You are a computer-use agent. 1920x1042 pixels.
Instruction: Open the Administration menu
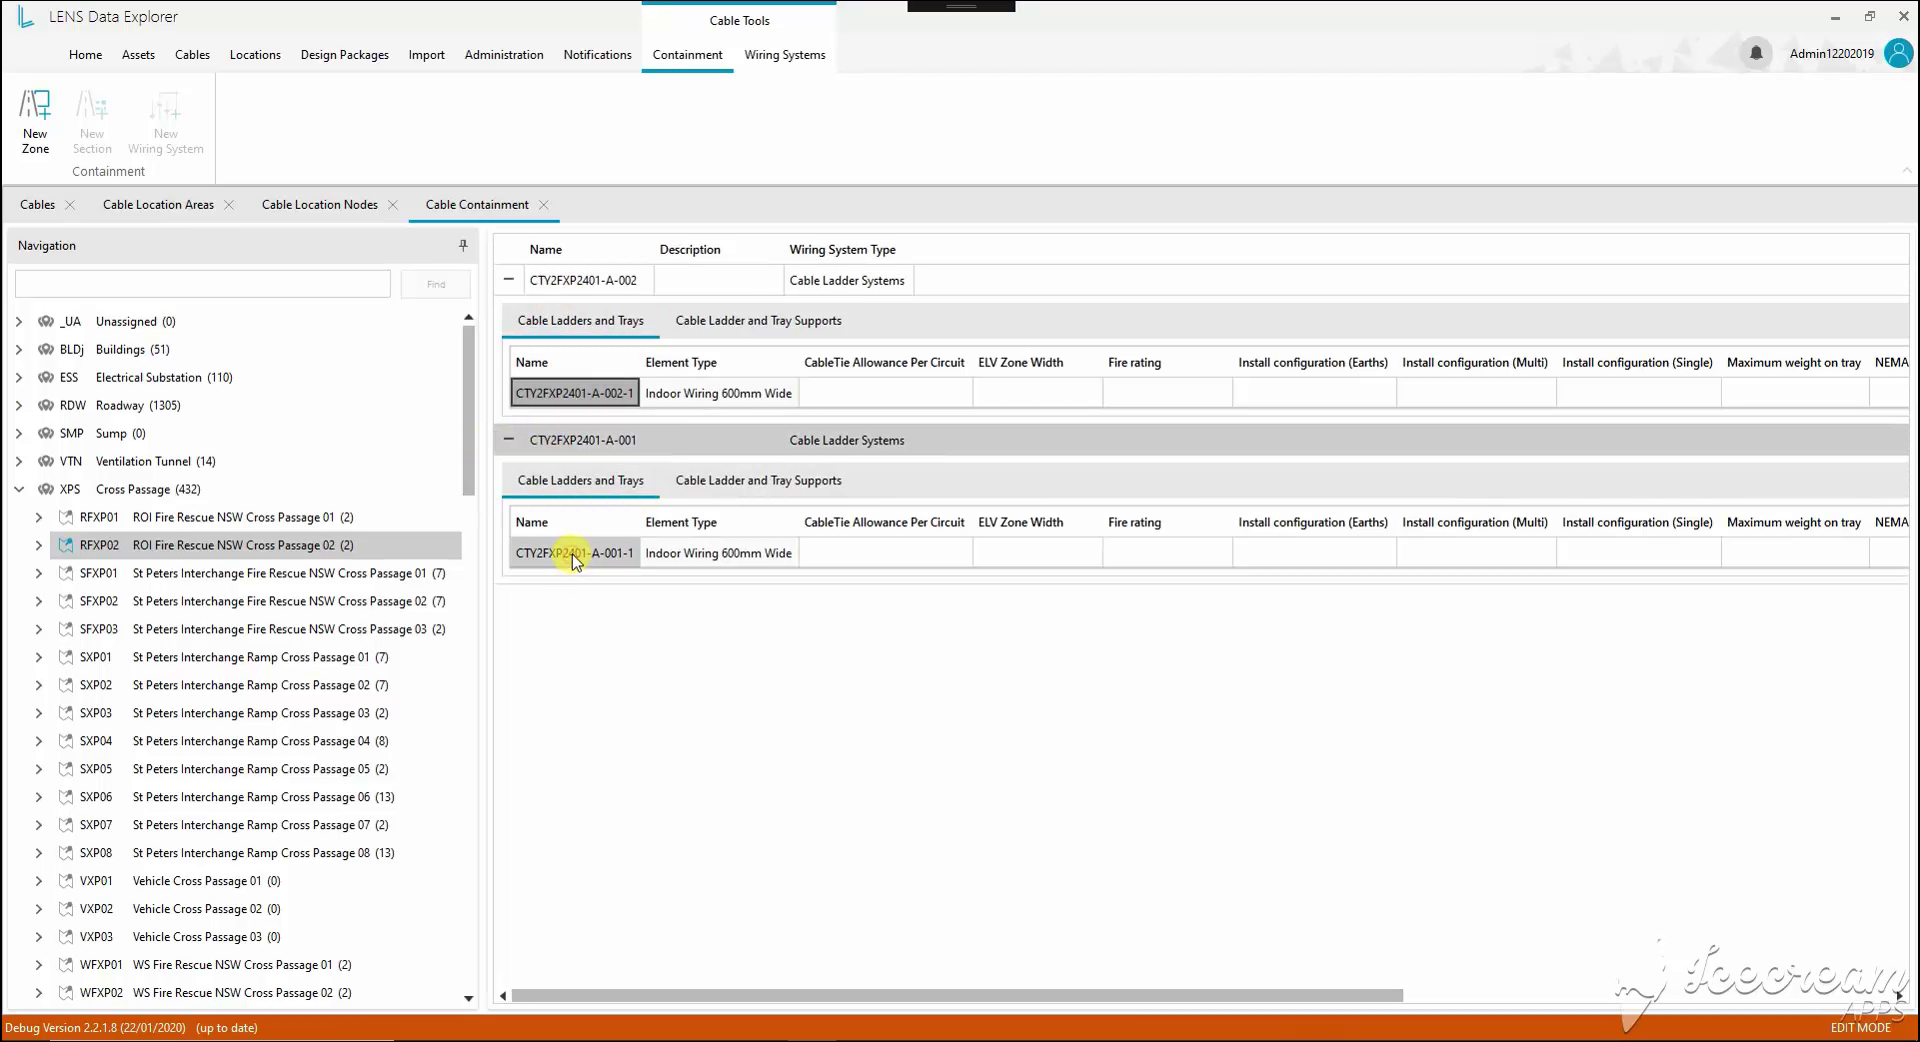coord(504,55)
